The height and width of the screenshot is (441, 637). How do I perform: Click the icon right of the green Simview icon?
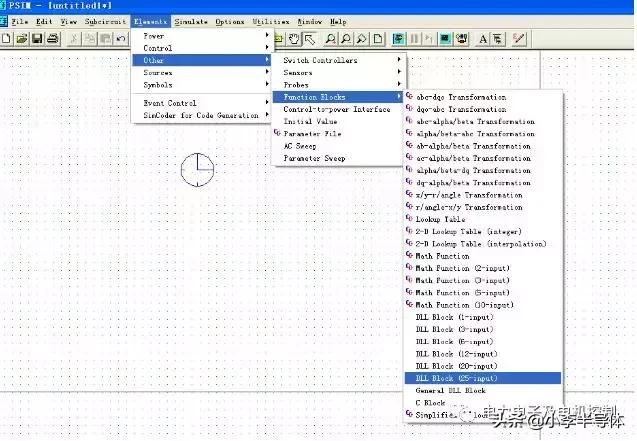coord(462,39)
